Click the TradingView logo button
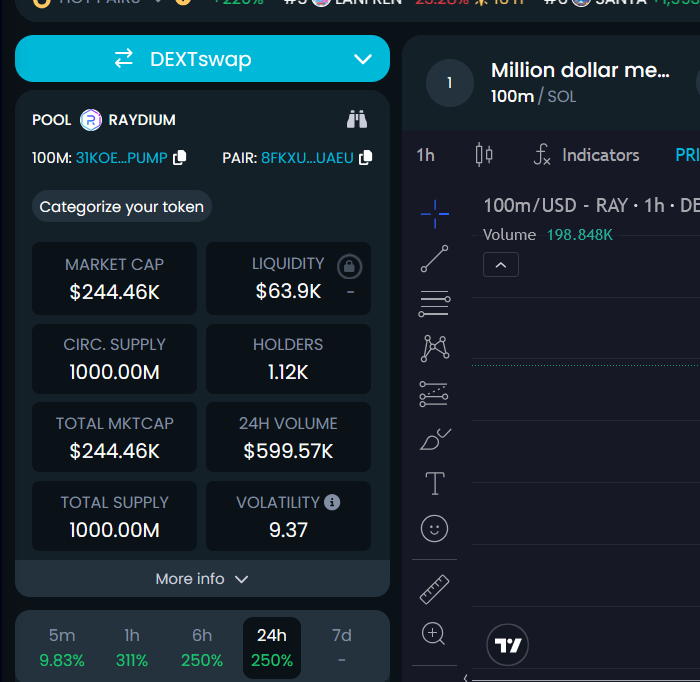This screenshot has width=700, height=682. pos(508,645)
